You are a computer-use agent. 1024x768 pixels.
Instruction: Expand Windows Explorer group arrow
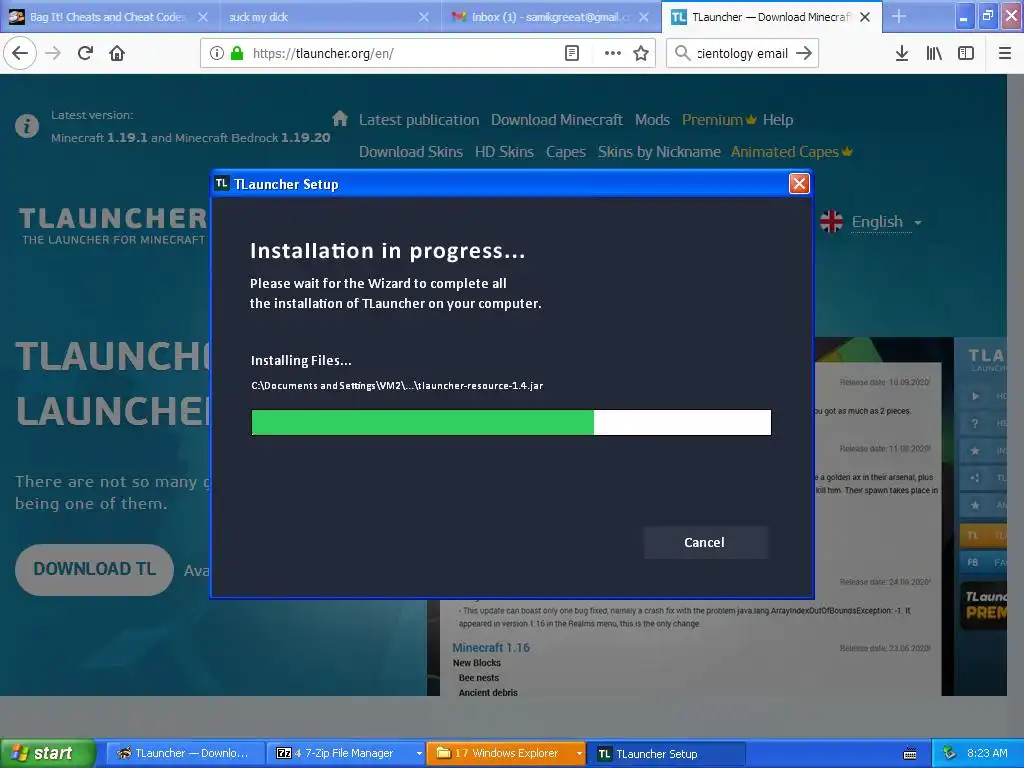coord(579,754)
